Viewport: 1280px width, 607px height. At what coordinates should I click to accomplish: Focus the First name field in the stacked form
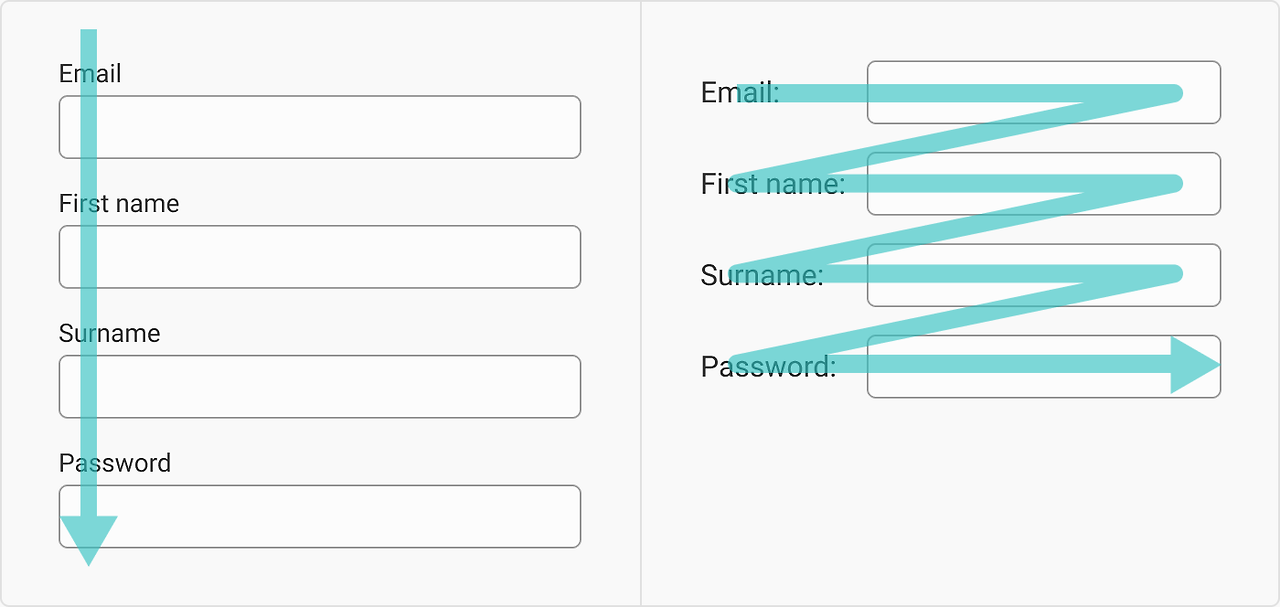click(320, 257)
